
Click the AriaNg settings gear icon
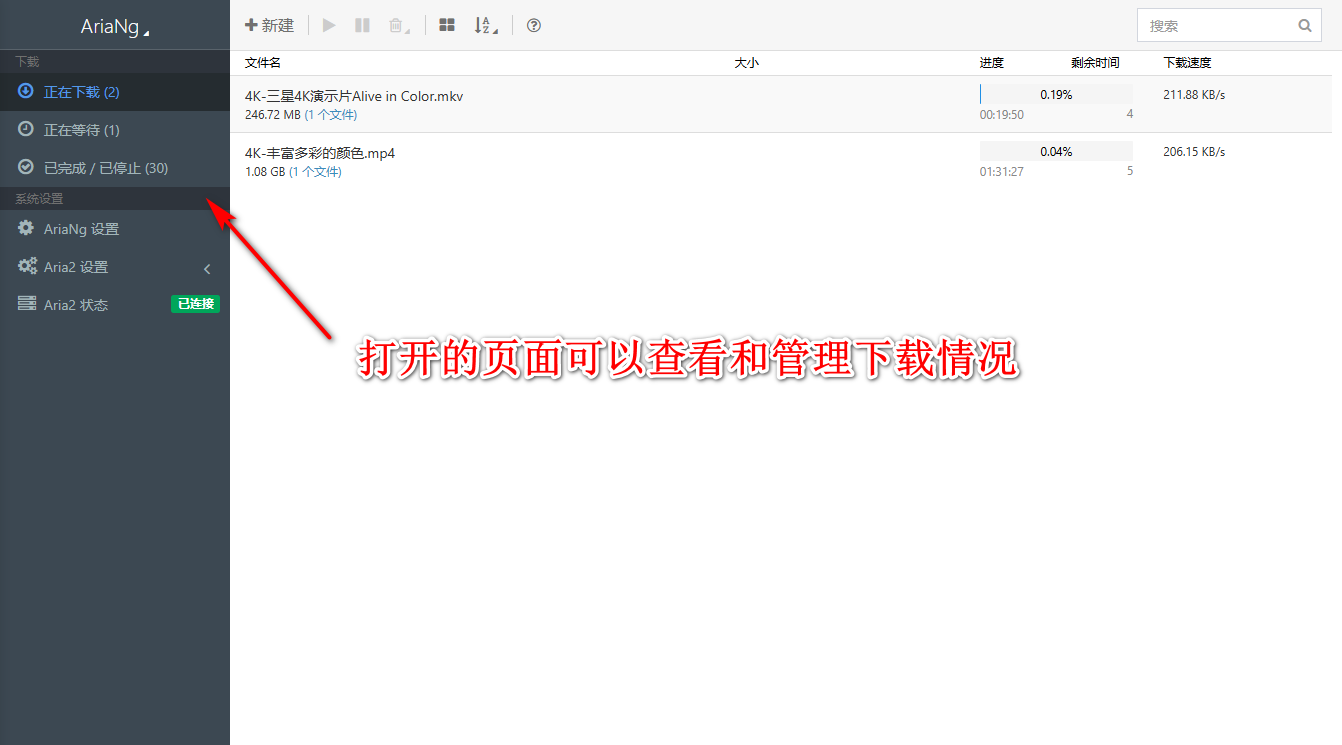(x=26, y=229)
